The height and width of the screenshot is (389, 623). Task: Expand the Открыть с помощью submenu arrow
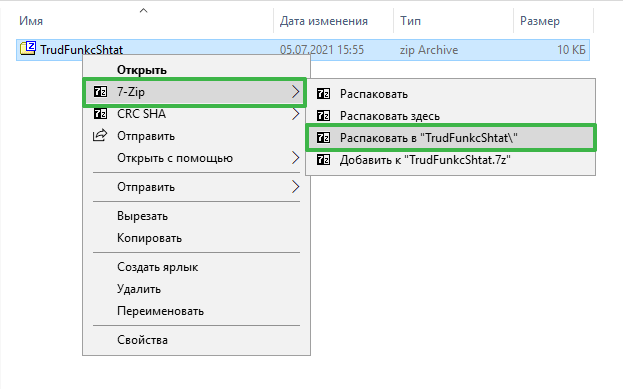click(x=295, y=158)
